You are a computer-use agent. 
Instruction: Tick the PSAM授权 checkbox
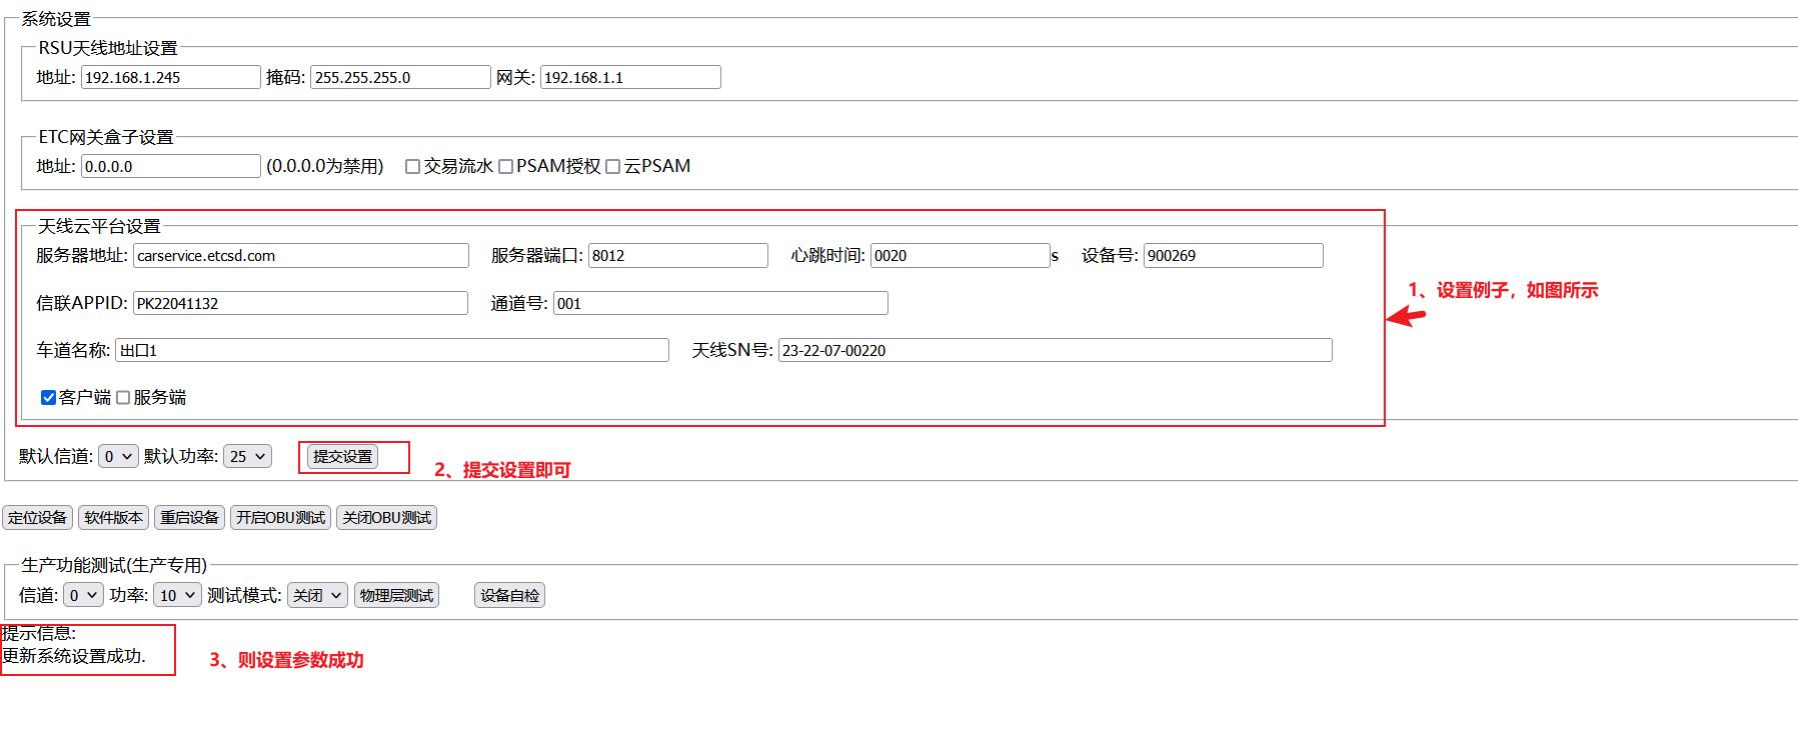(x=505, y=167)
